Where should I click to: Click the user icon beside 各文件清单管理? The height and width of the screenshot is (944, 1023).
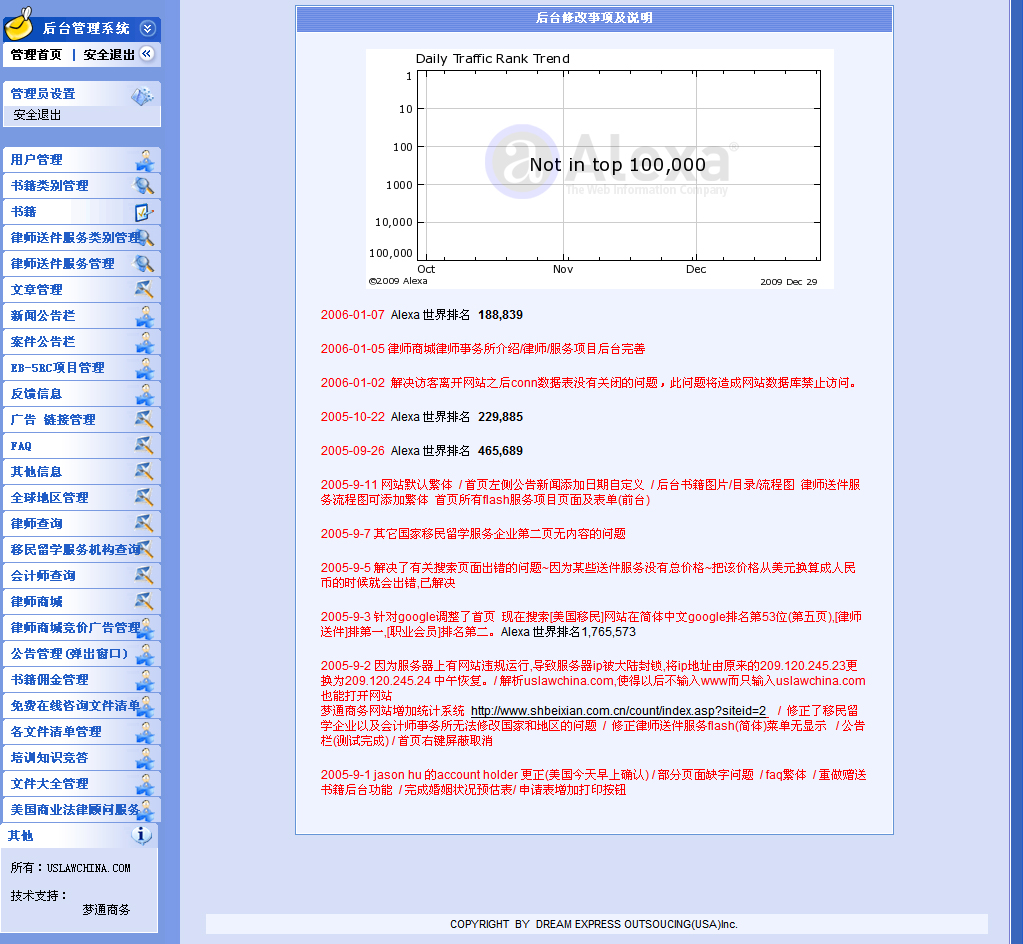[145, 733]
